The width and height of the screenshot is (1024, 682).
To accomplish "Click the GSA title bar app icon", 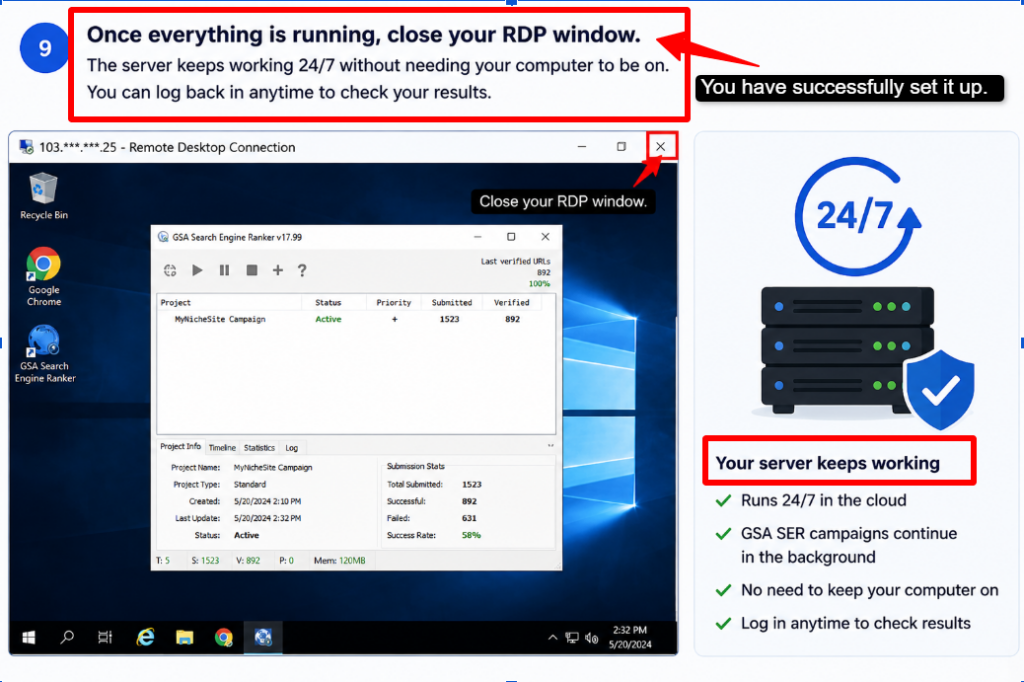I will (x=163, y=237).
